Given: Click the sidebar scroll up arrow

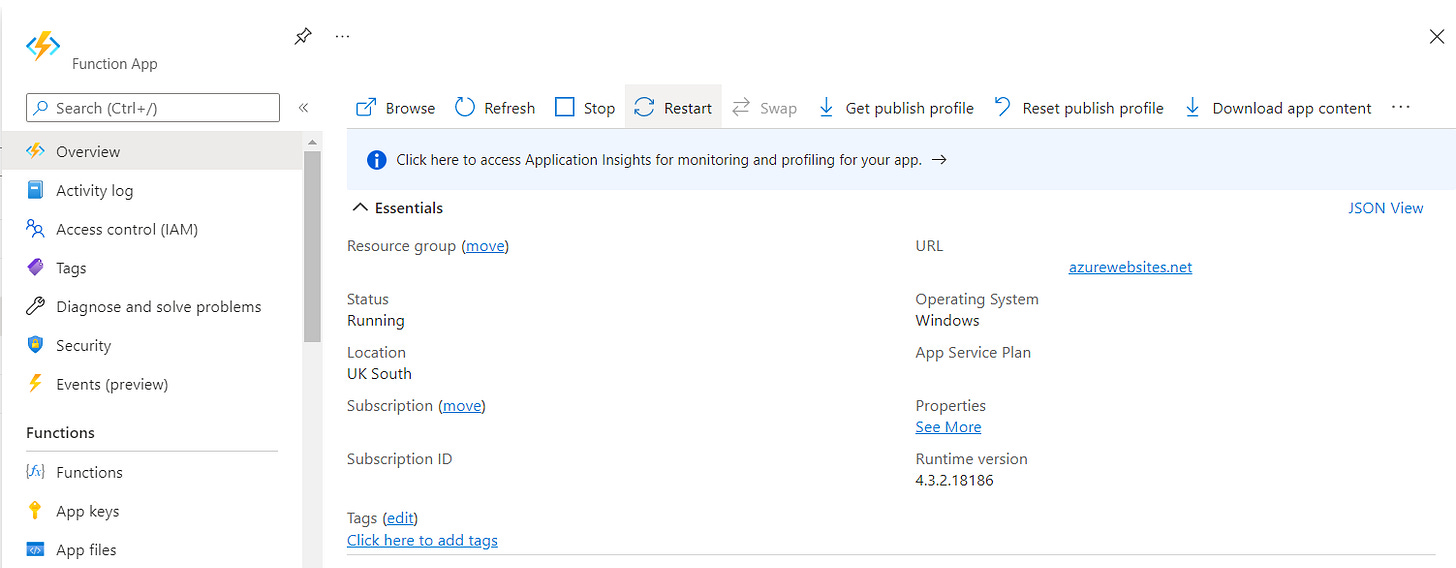Looking at the screenshot, I should [x=312, y=142].
